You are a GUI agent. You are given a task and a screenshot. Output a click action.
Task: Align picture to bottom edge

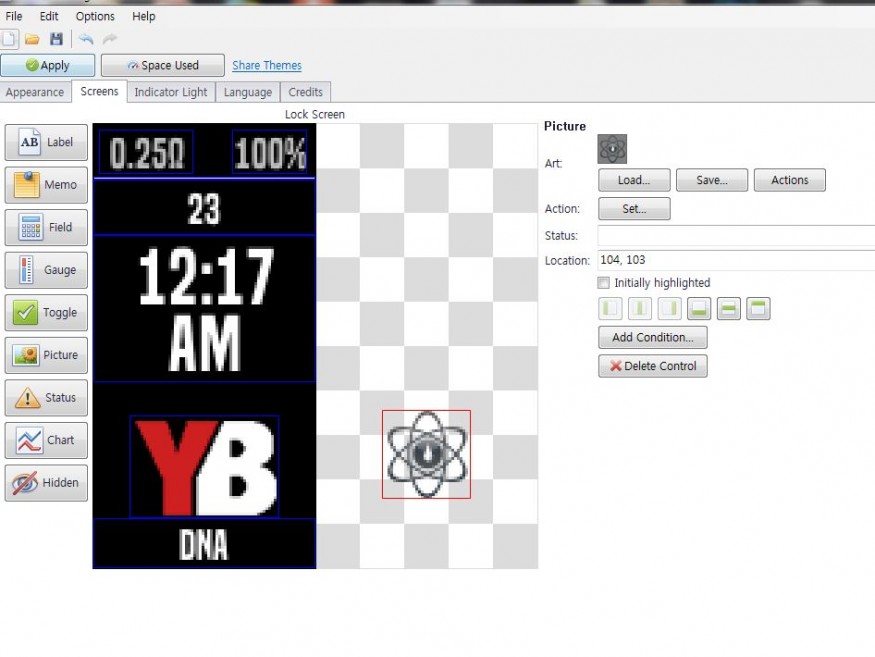(x=699, y=308)
